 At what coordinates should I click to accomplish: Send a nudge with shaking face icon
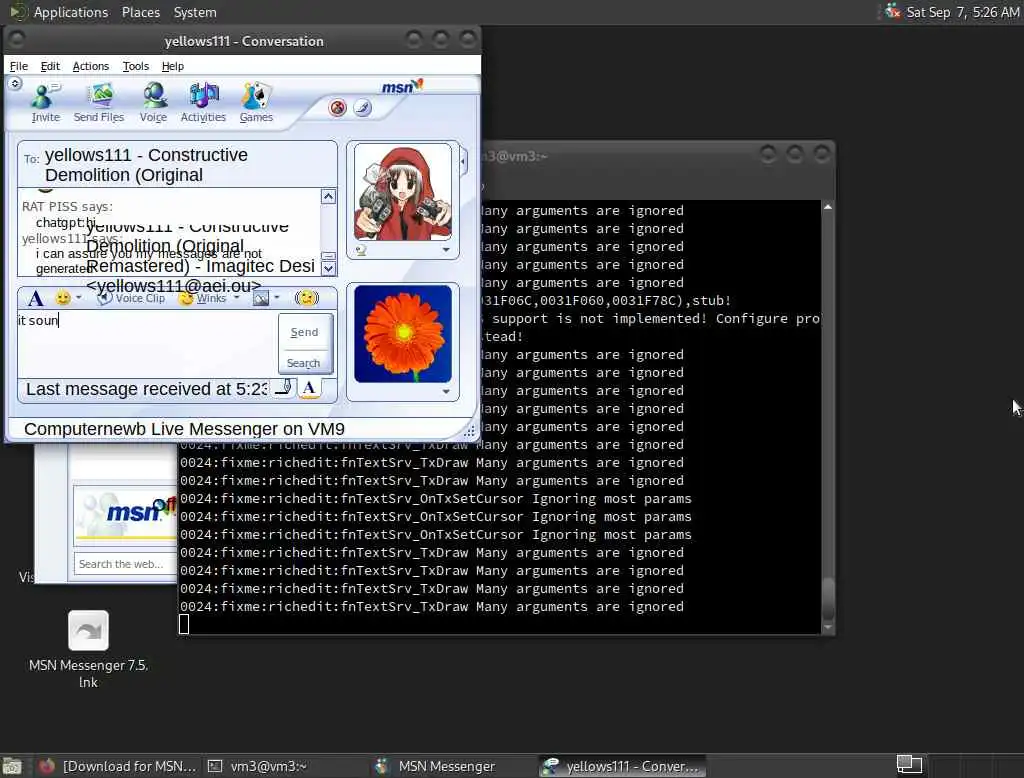(x=306, y=298)
